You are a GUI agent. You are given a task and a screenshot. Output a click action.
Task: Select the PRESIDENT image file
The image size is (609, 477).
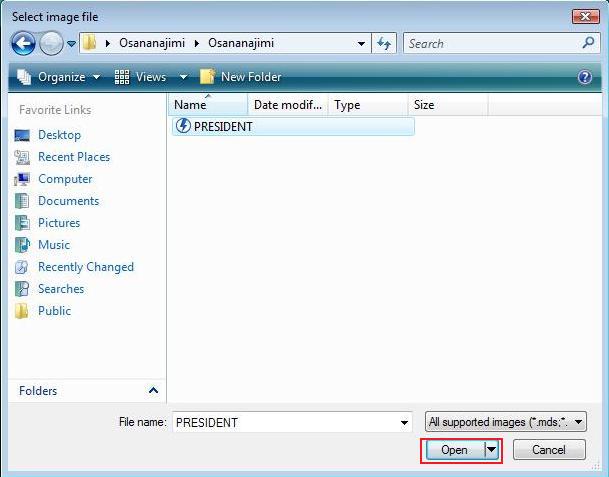click(x=222, y=126)
